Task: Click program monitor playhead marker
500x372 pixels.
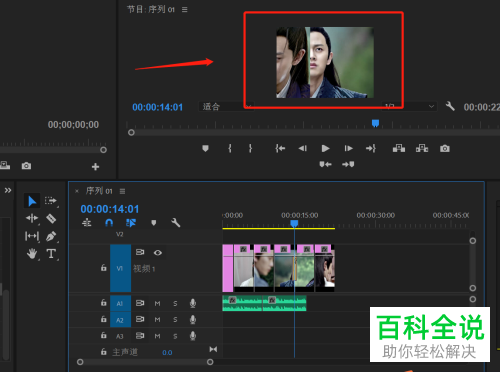Action: click(x=375, y=123)
